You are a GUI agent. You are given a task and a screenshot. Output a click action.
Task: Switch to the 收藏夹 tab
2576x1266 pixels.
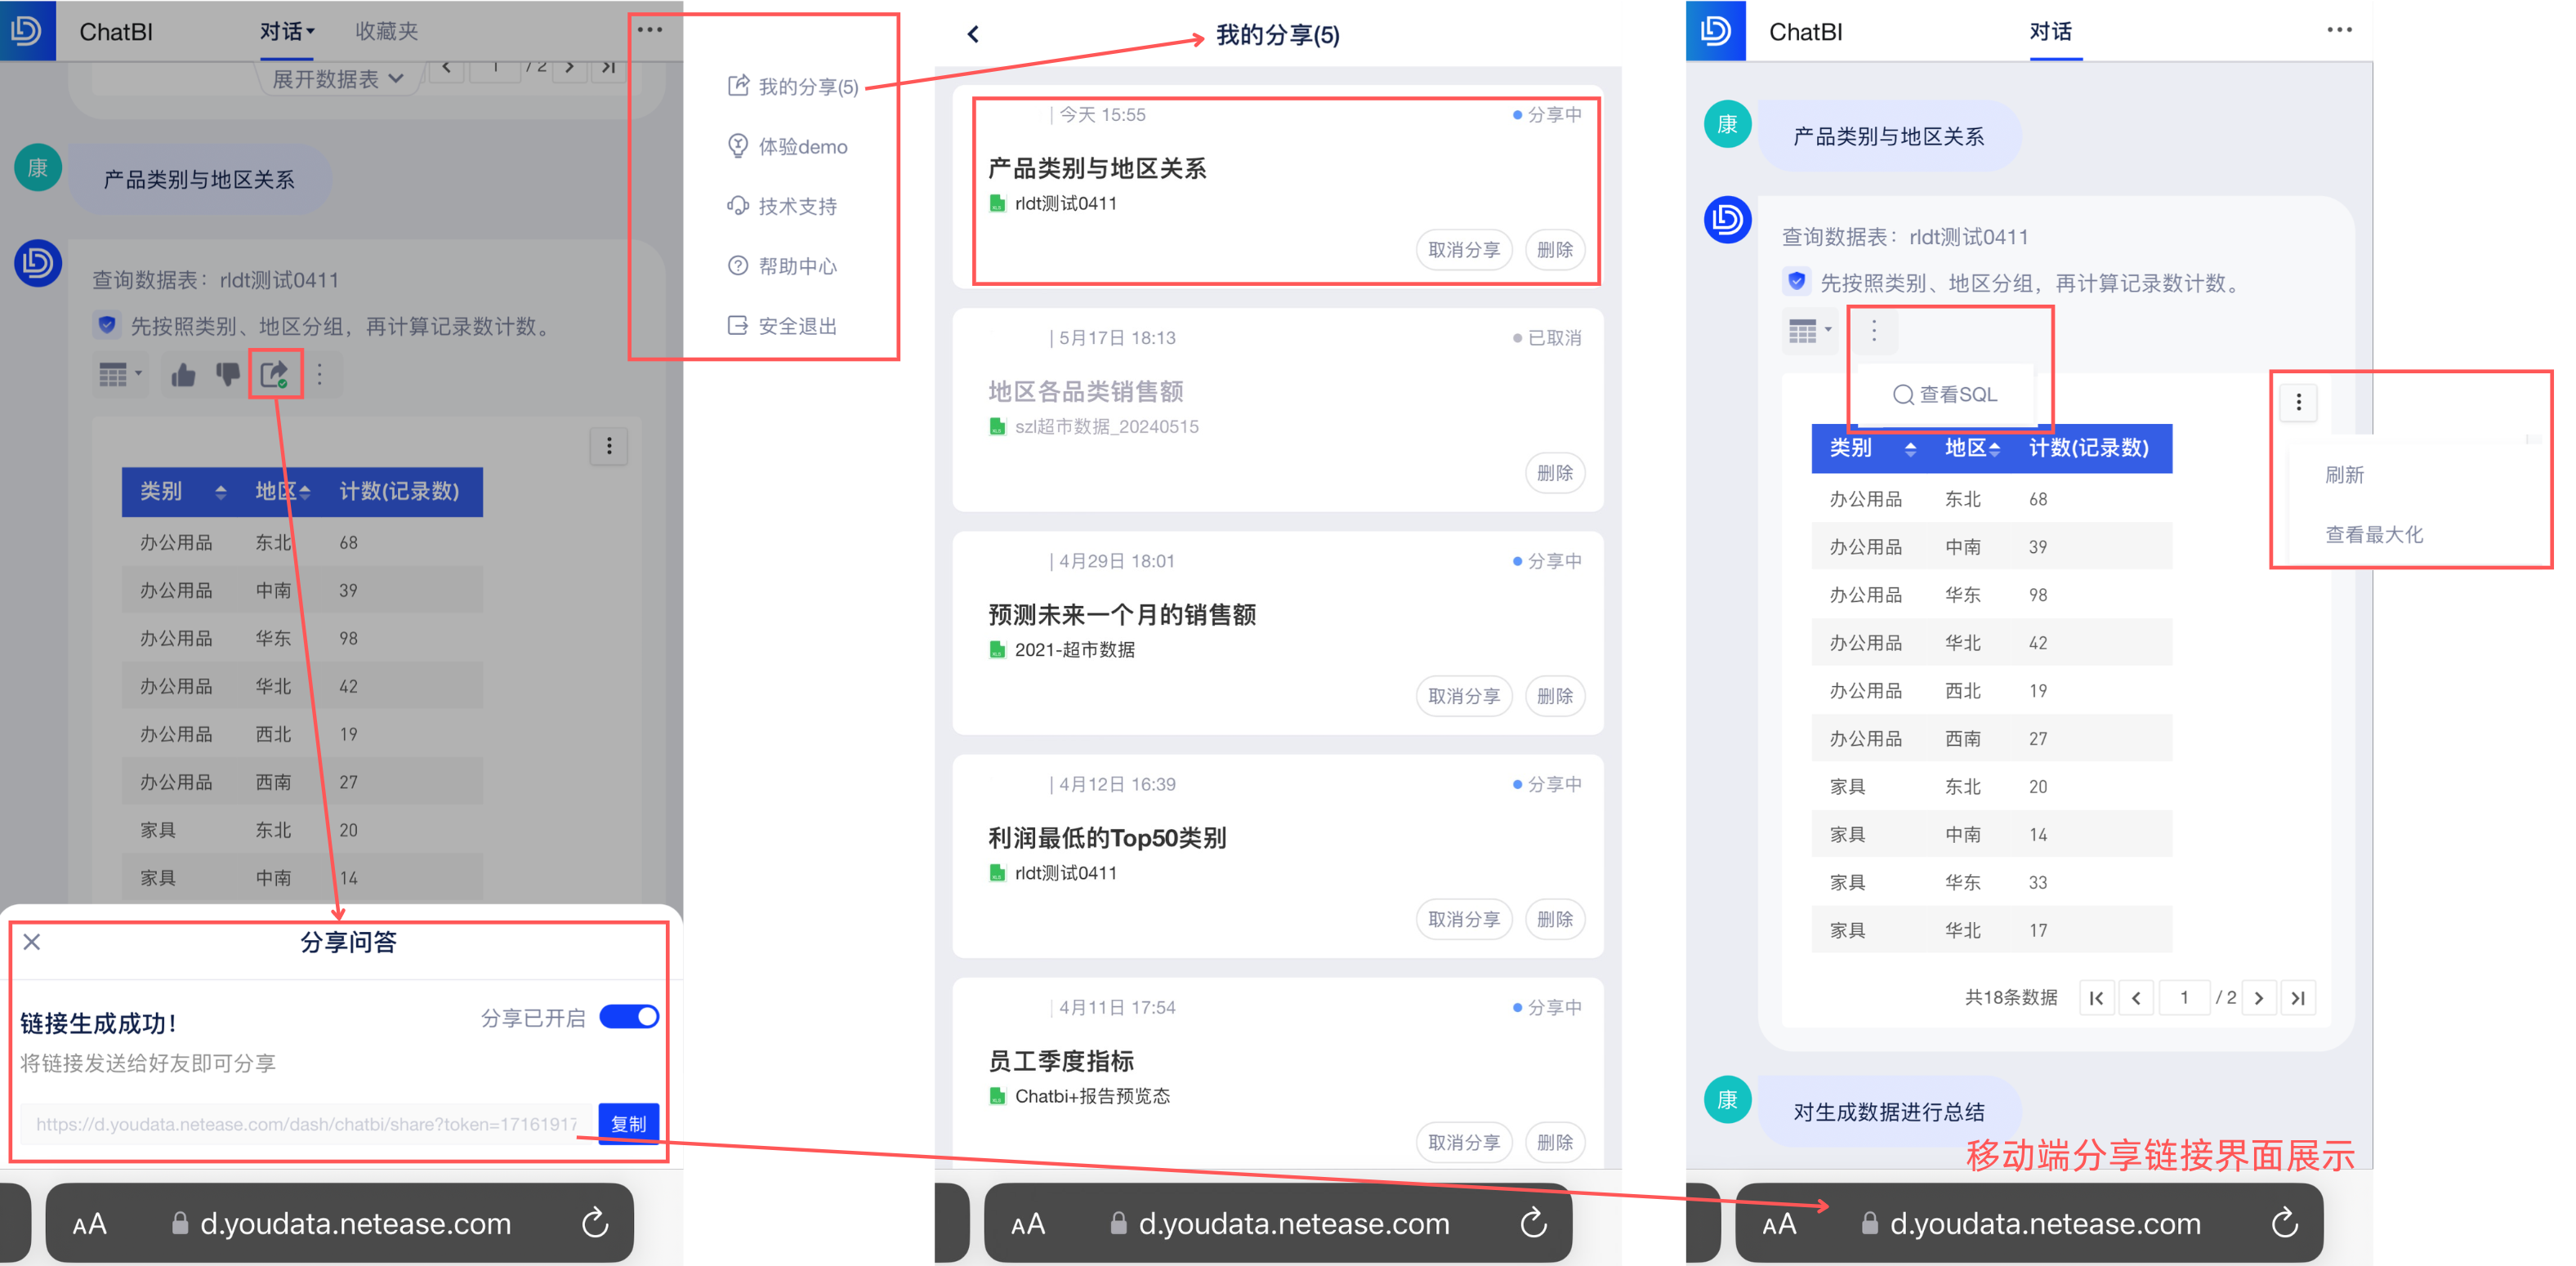(386, 32)
